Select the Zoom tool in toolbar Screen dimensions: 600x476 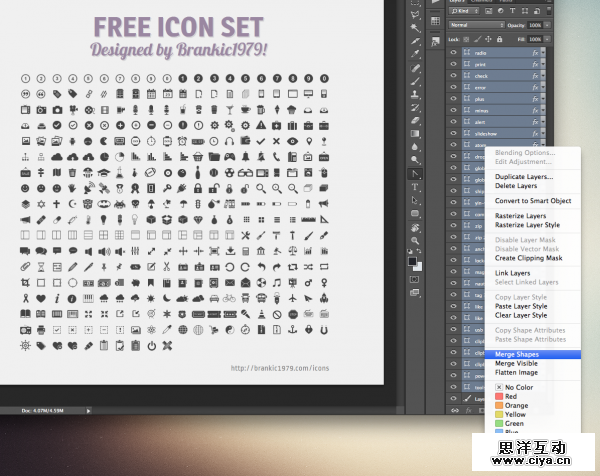[415, 241]
